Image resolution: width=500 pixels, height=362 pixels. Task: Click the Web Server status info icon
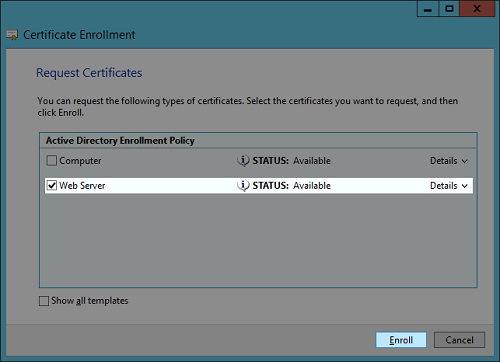point(243,186)
